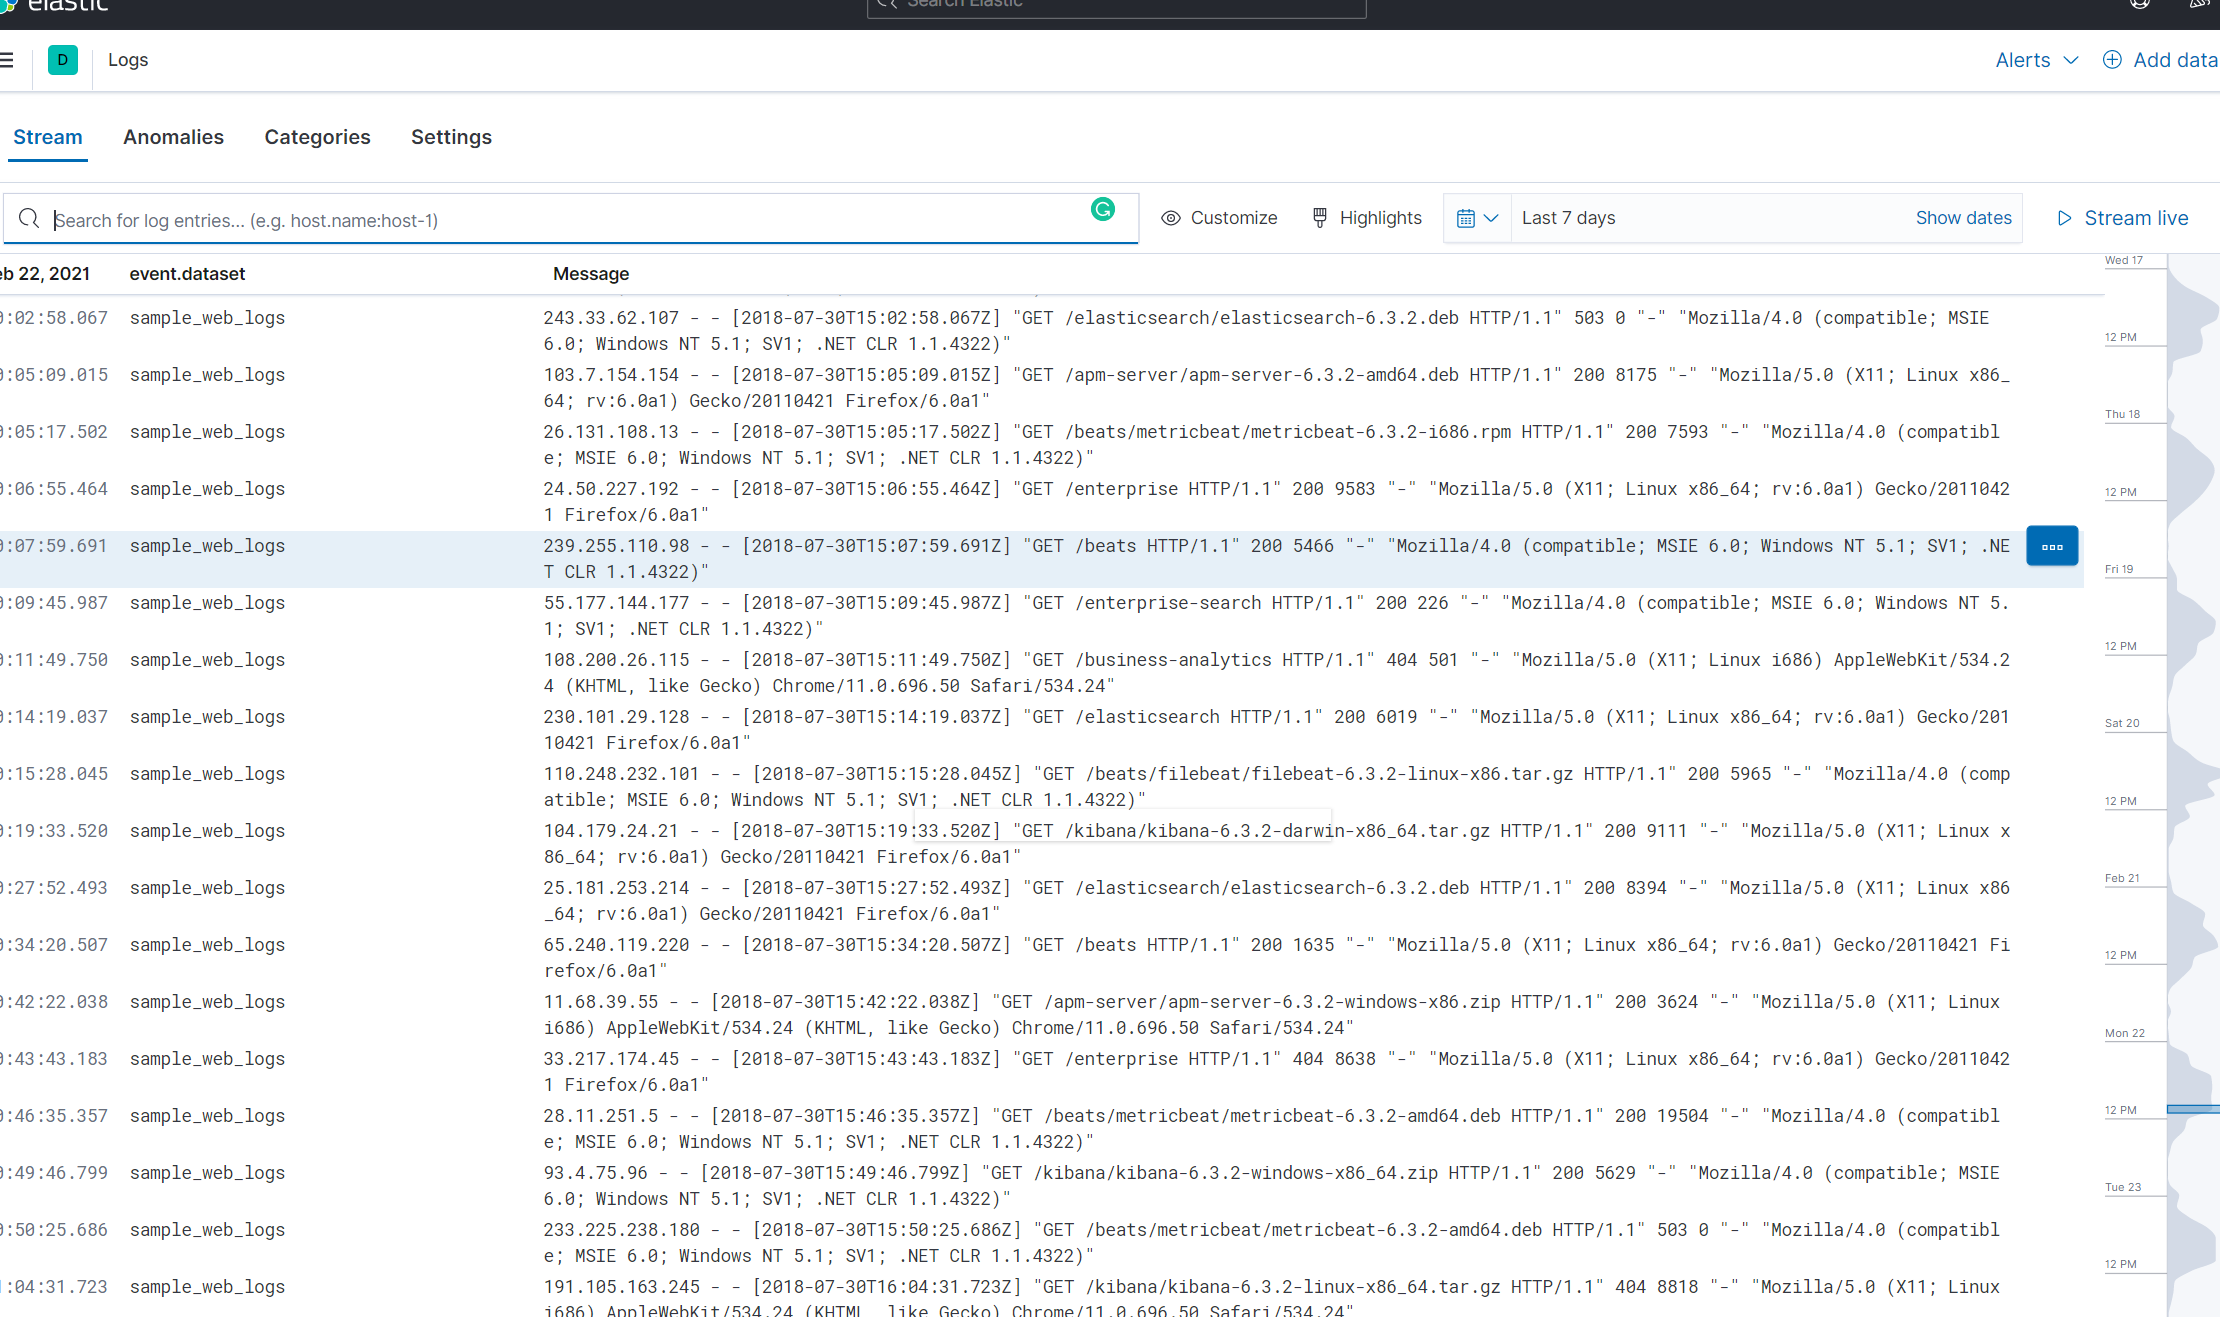The image size is (2220, 1317).
Task: Expand the Alerts dropdown
Action: coord(2036,60)
